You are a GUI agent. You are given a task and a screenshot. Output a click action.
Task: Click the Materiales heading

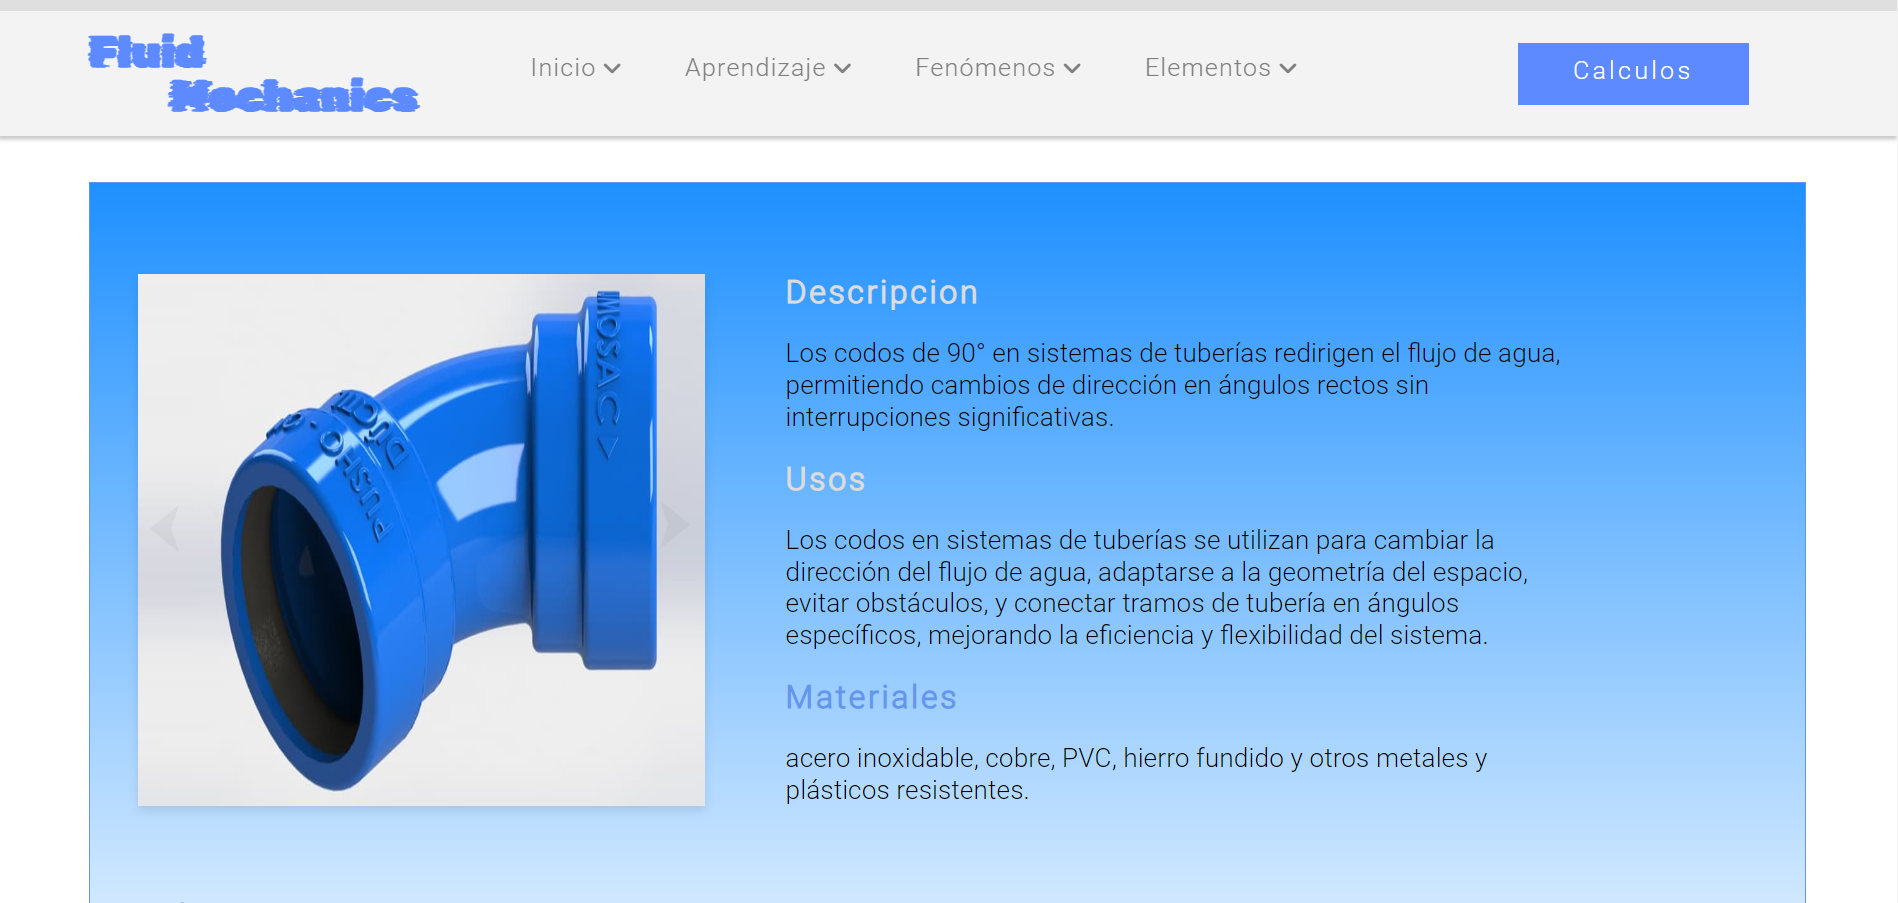tap(871, 697)
